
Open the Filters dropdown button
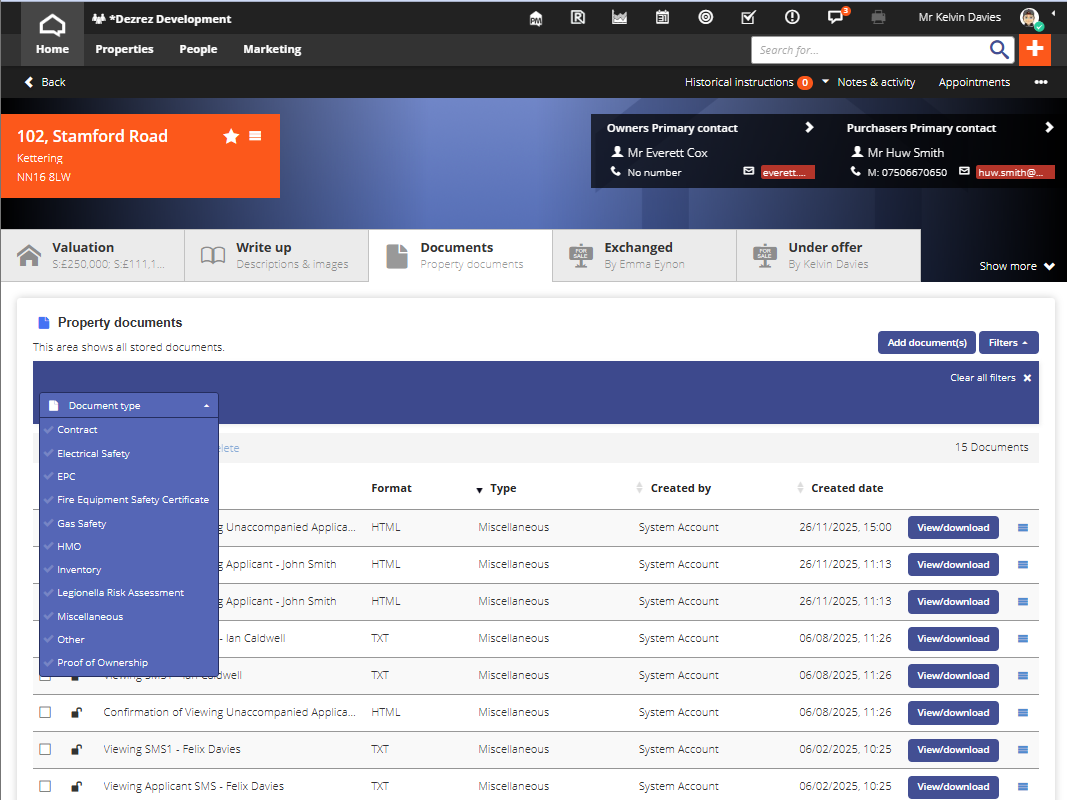tap(1008, 342)
